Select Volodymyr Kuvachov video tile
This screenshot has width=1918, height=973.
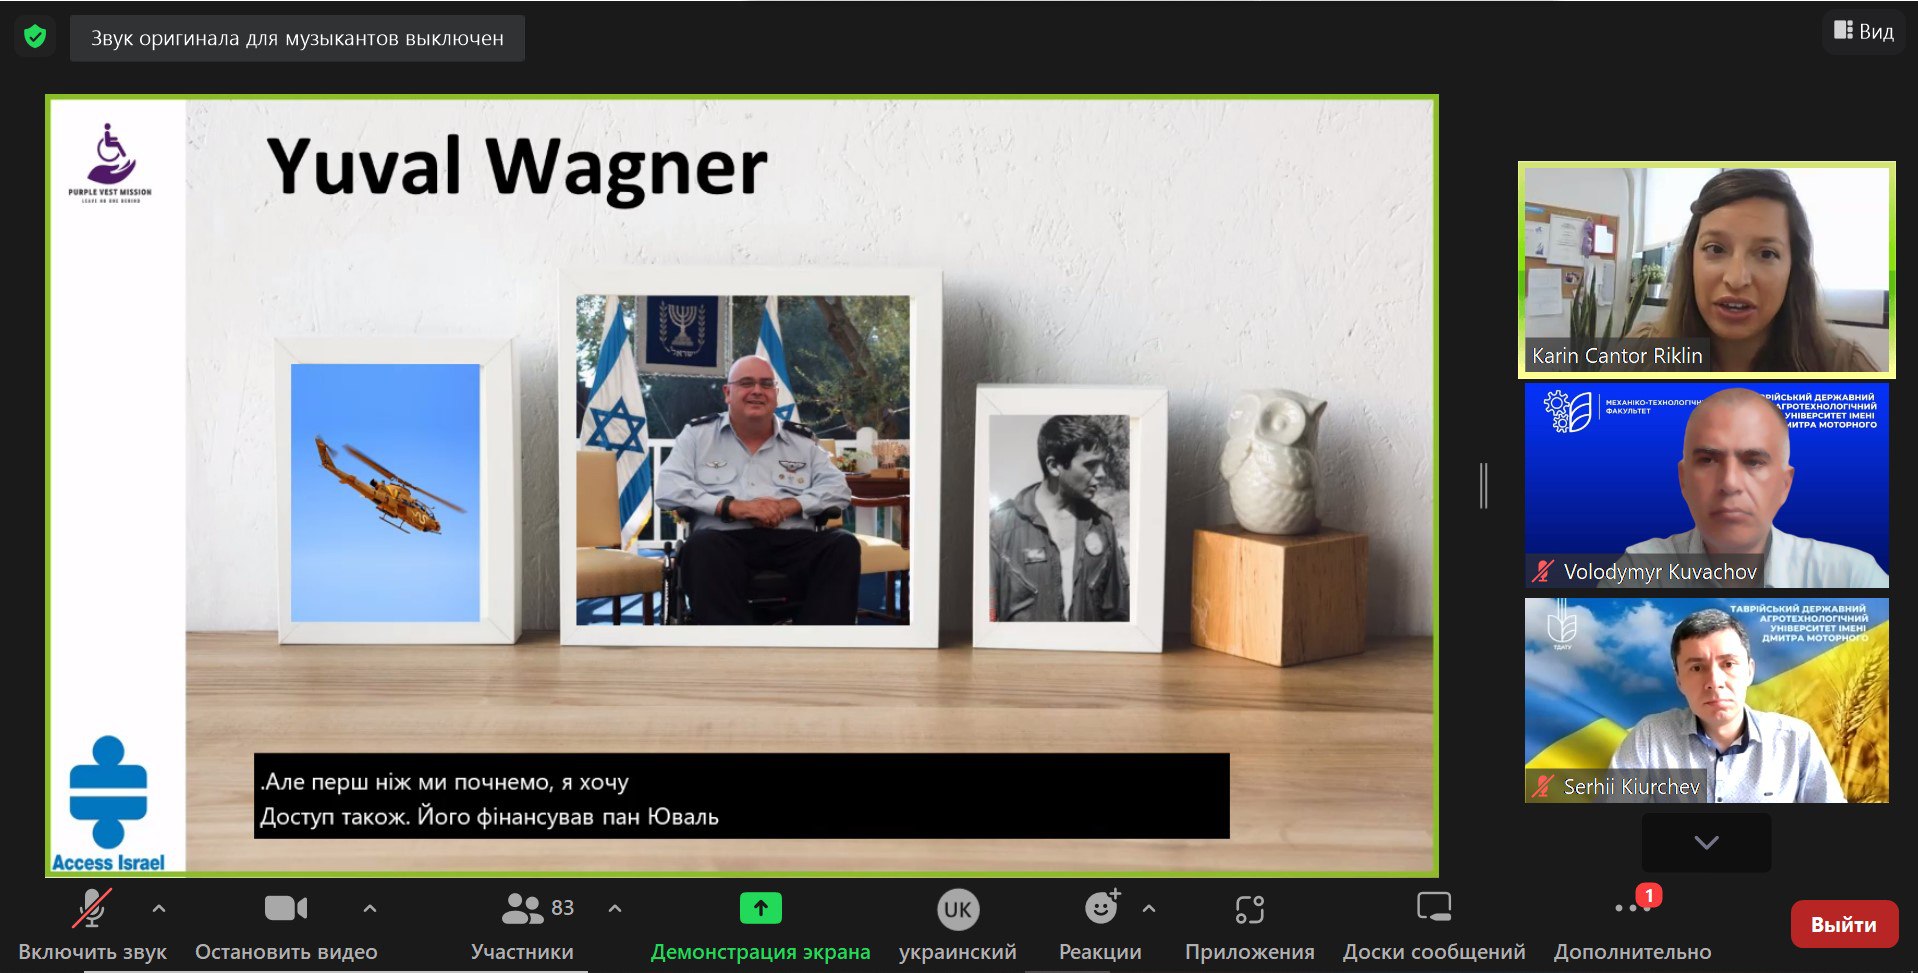coord(1706,485)
